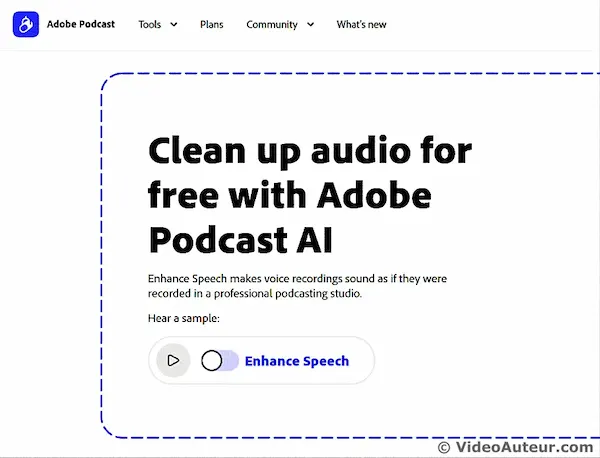This screenshot has height=458, width=600.
Task: Open the Tools menu
Action: coord(150,24)
